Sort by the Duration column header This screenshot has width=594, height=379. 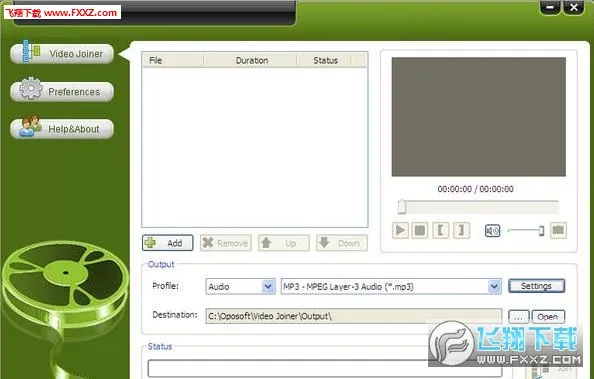(250, 60)
